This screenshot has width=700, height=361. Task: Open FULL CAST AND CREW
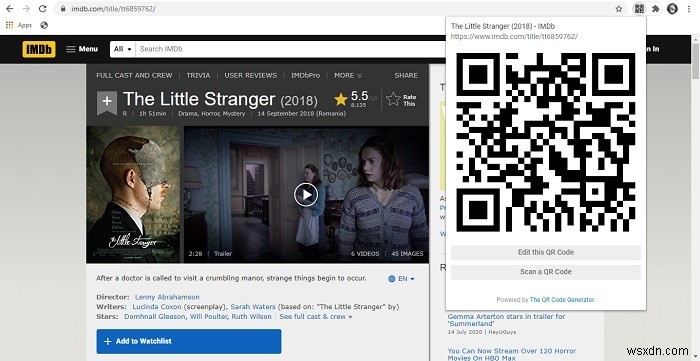tap(134, 75)
